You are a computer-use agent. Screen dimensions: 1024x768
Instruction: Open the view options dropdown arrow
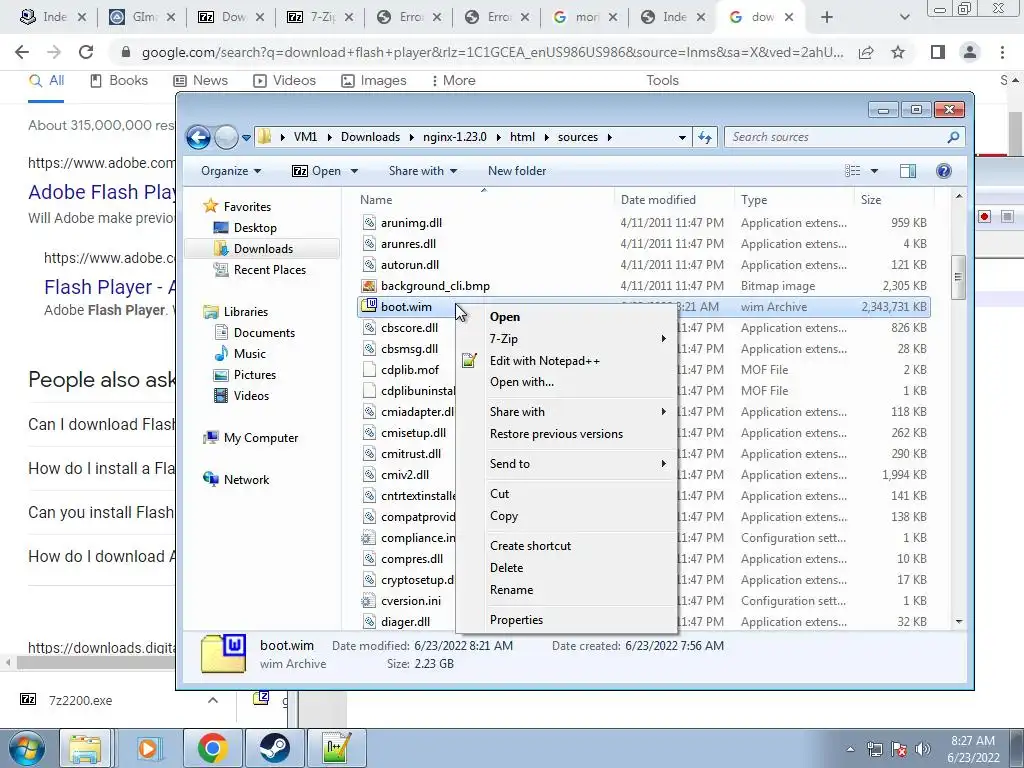click(874, 171)
